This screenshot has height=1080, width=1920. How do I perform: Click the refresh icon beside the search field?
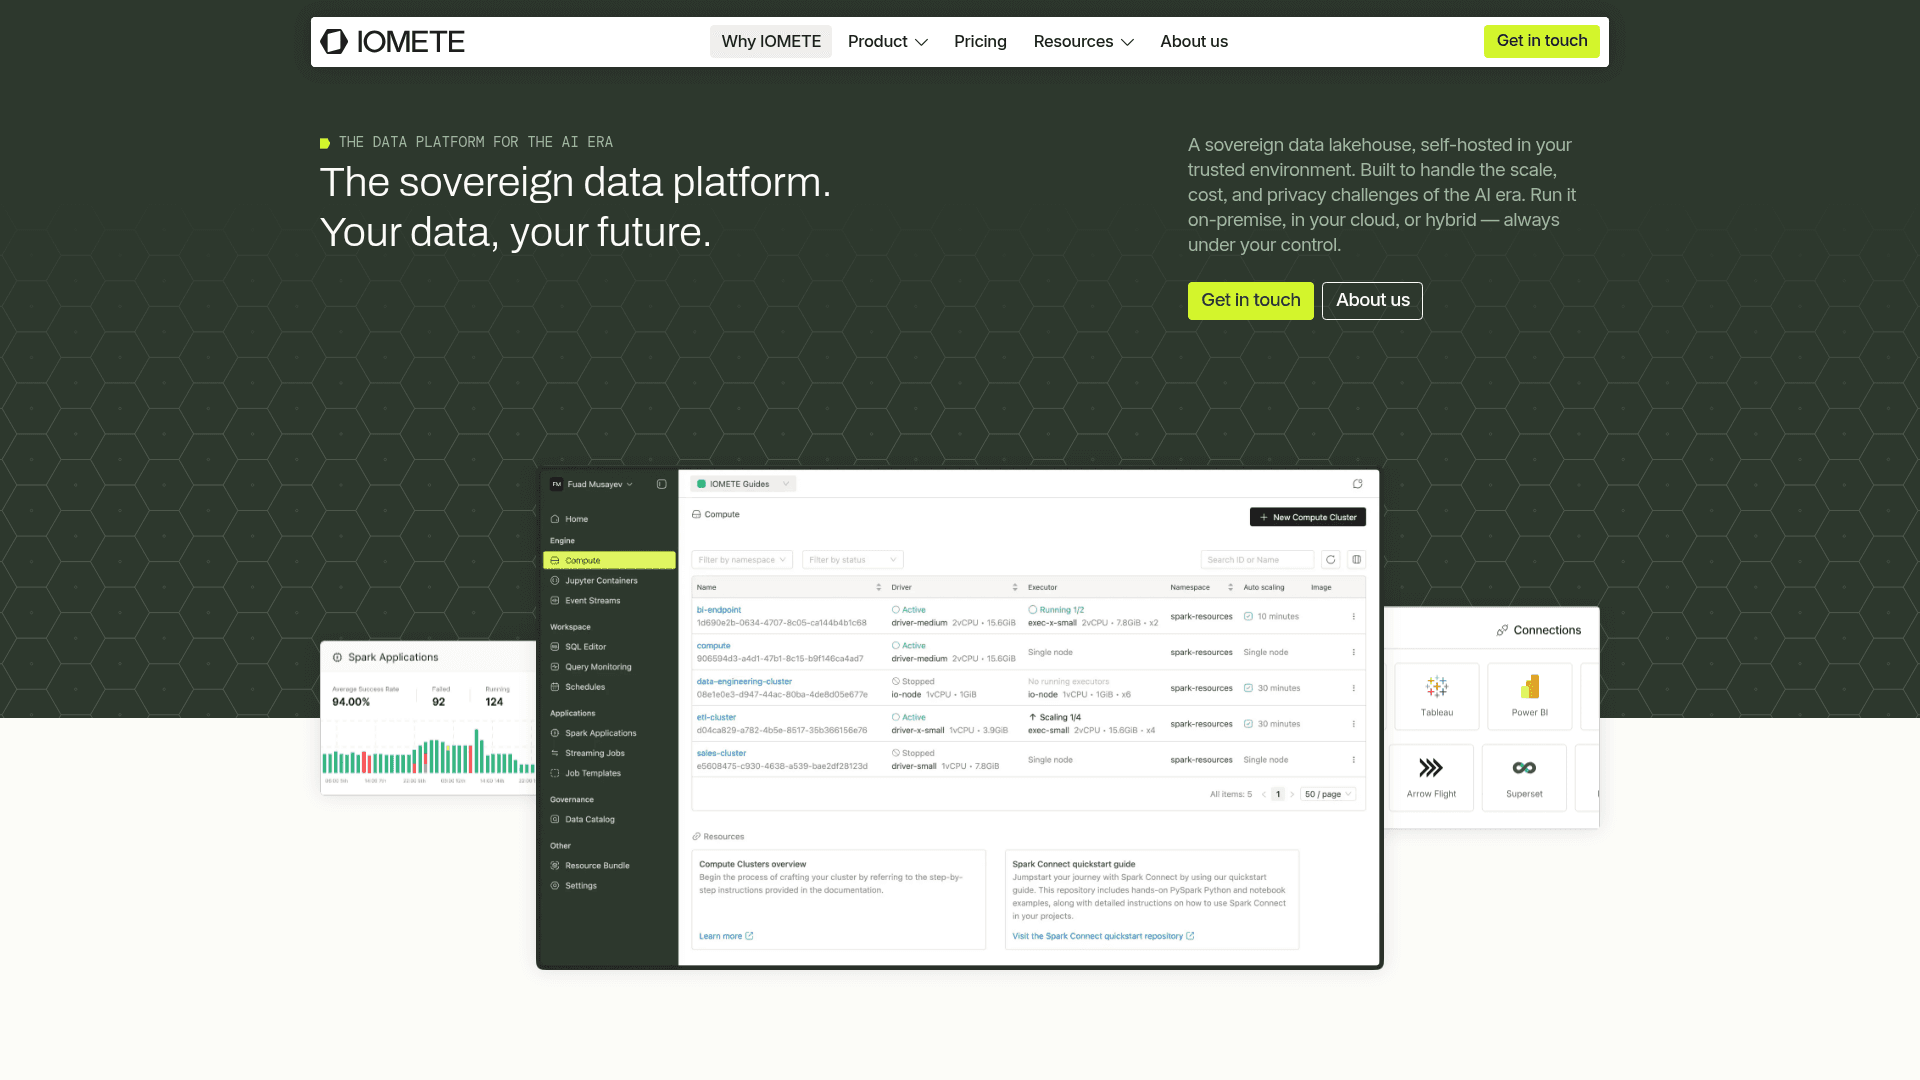(x=1331, y=560)
